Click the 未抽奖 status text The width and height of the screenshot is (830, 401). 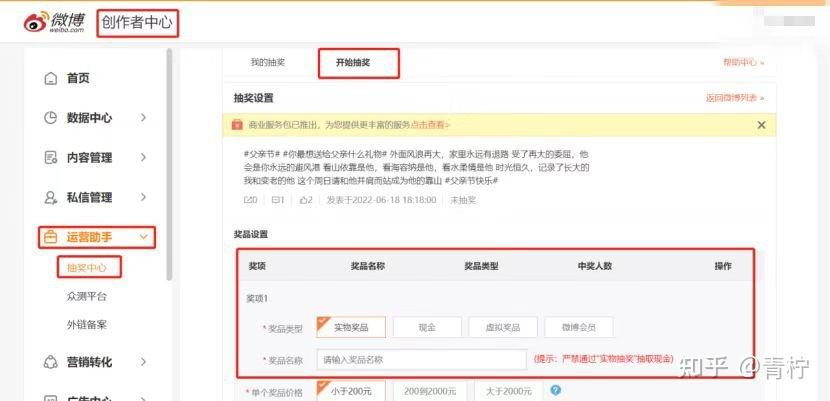463,200
